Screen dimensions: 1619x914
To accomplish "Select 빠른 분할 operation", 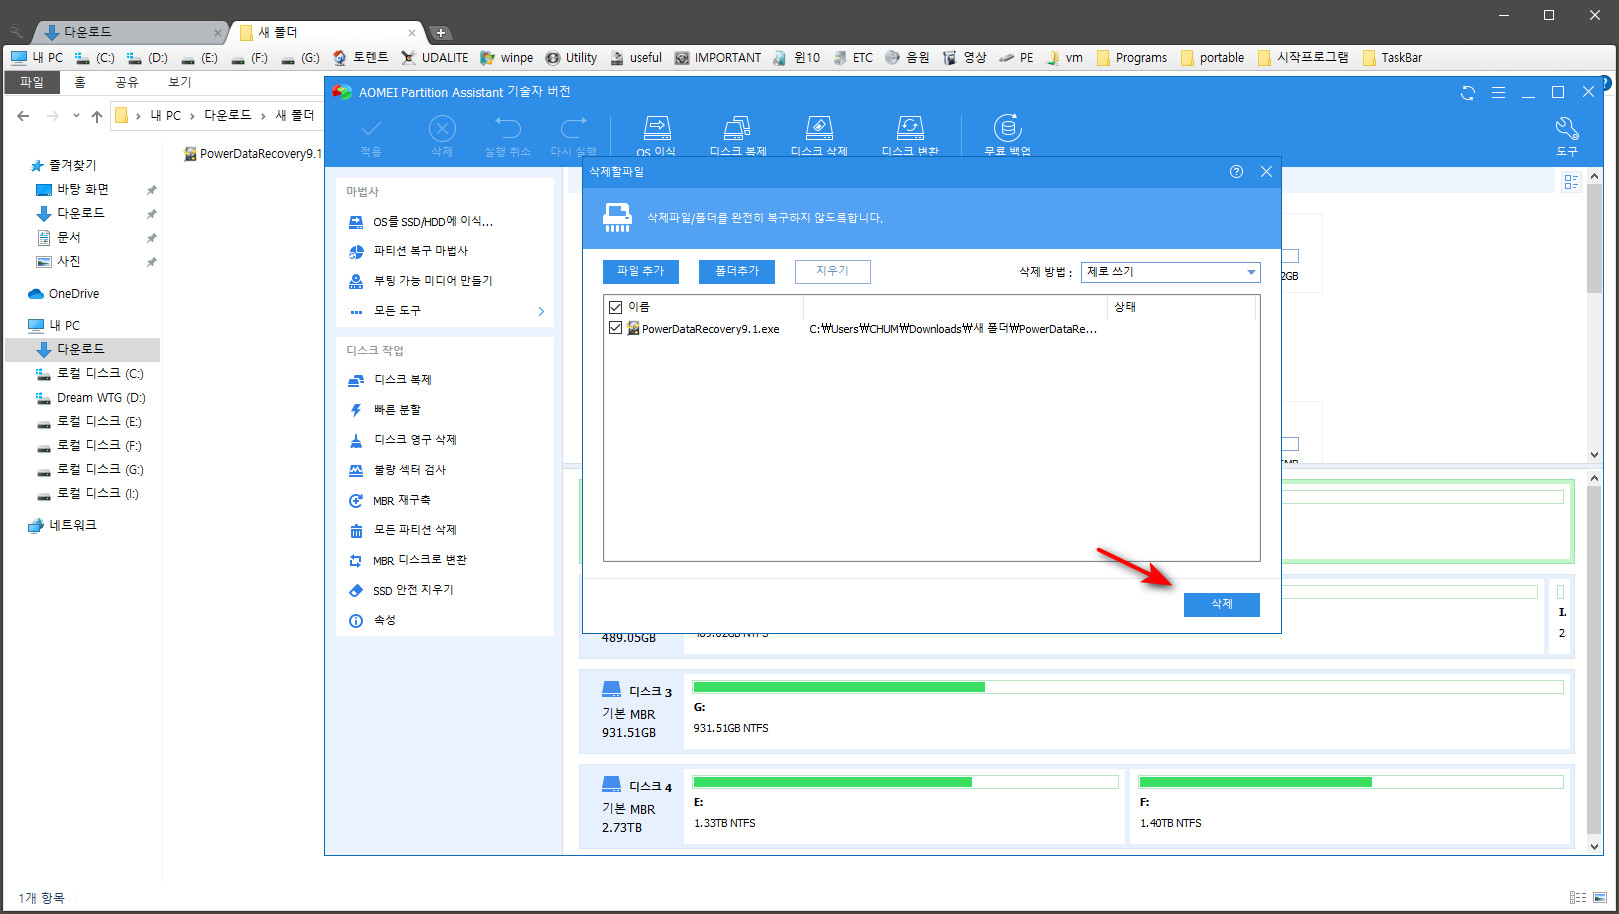I will pyautogui.click(x=397, y=410).
